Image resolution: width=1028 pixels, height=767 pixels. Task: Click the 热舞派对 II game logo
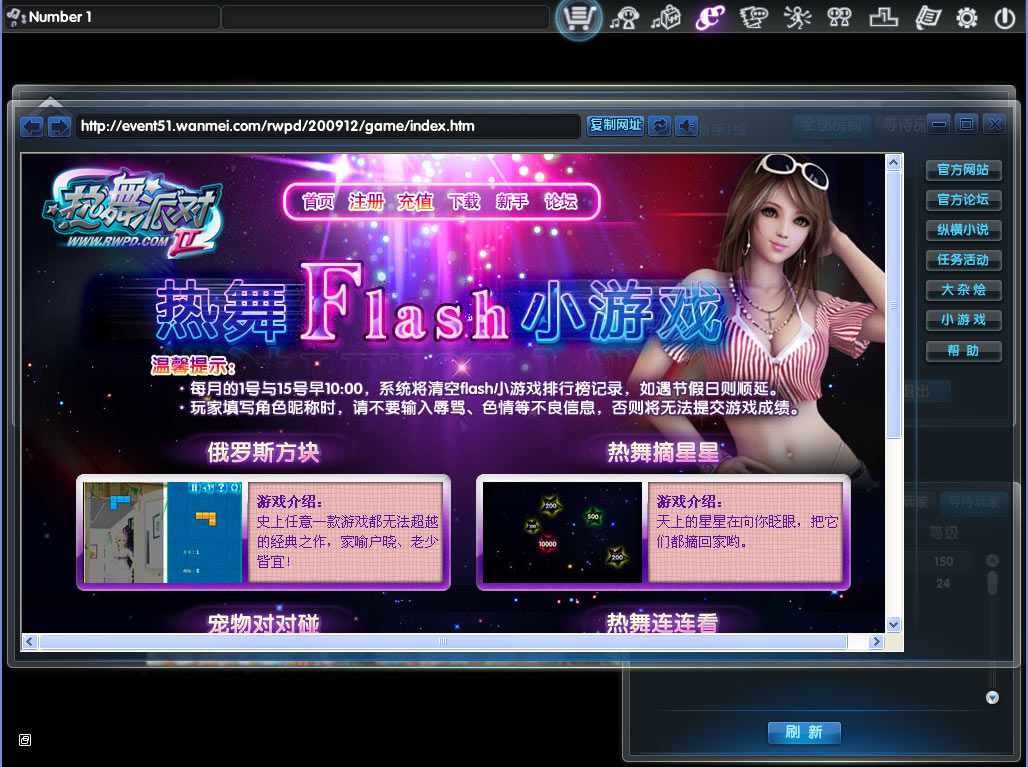pos(133,212)
